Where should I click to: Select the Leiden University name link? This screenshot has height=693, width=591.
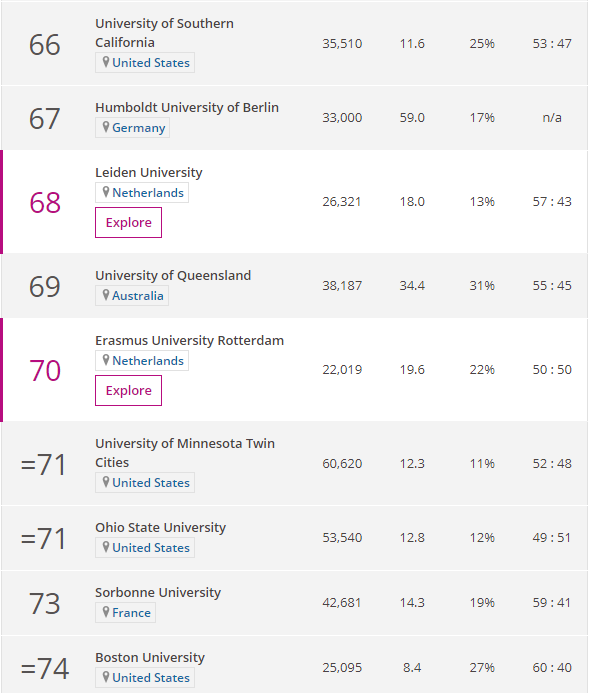click(149, 172)
